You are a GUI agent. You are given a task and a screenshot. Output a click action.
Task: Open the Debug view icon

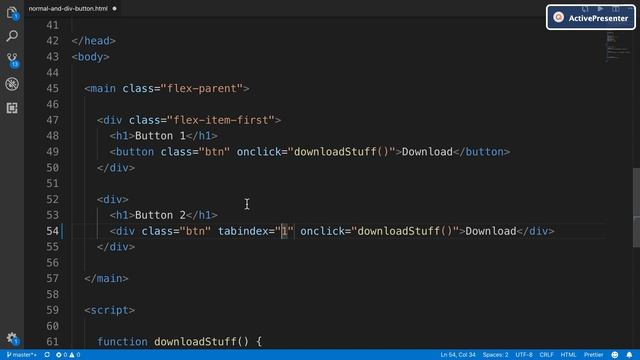(x=12, y=84)
